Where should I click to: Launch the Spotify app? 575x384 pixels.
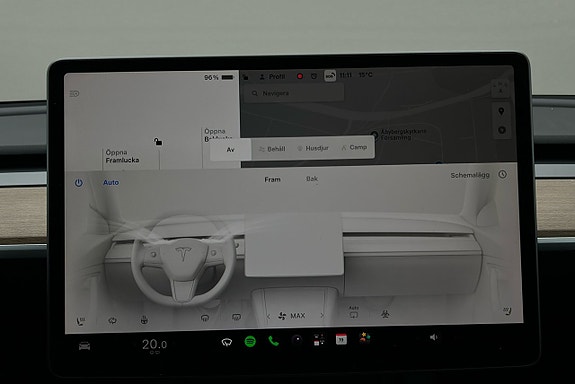pos(250,341)
